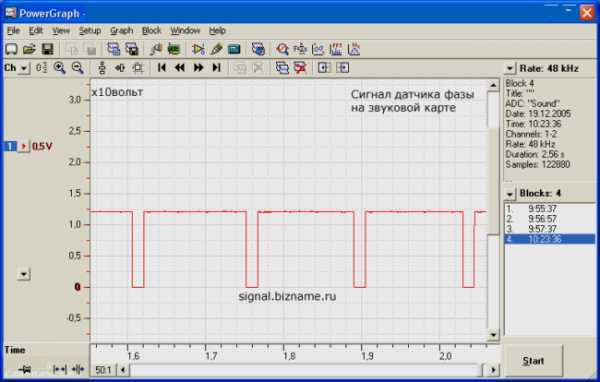Zoom in with the plus magnifier icon

coord(59,68)
